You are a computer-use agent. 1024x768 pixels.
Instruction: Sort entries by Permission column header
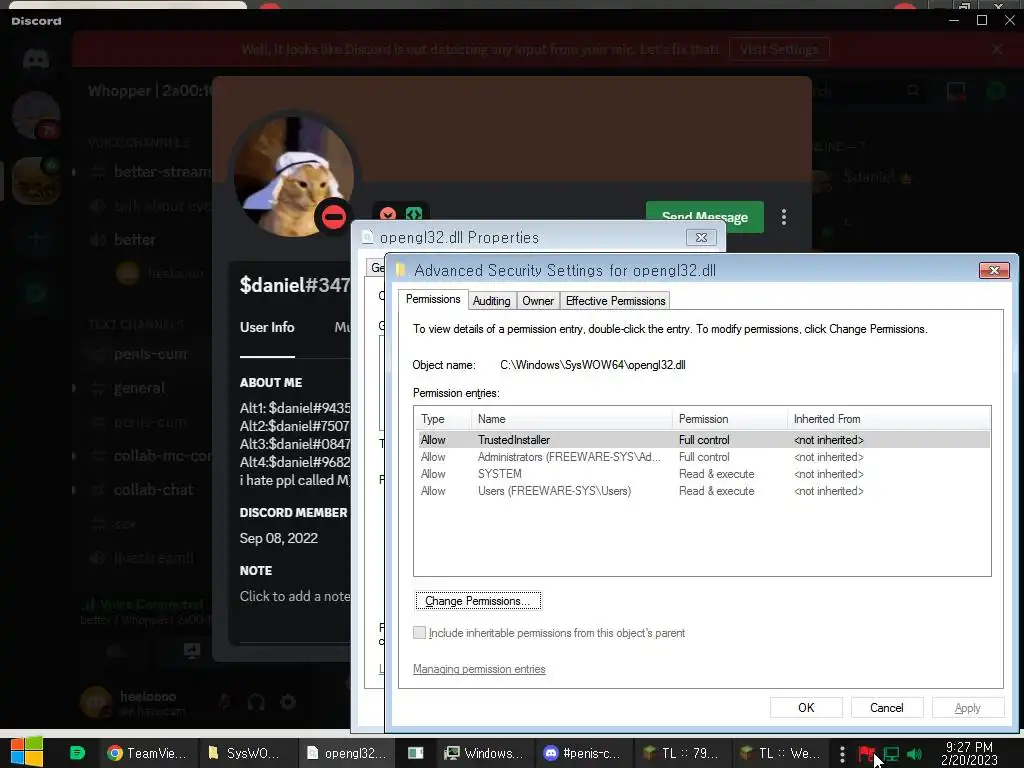[729, 419]
